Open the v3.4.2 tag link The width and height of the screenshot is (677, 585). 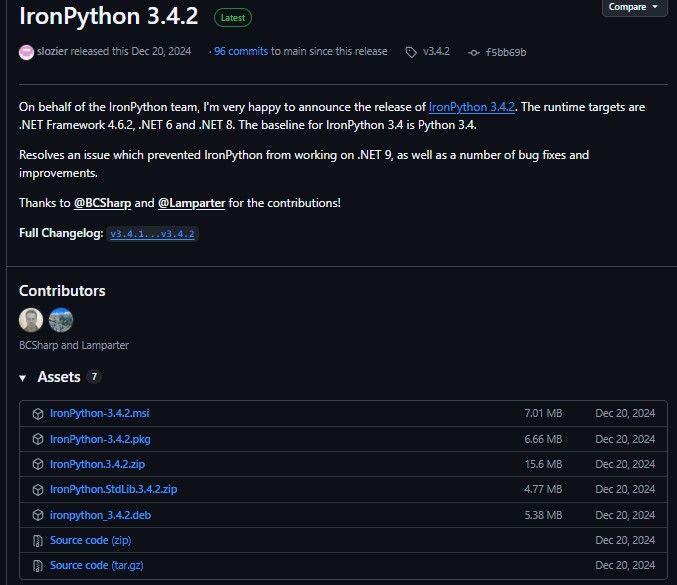tap(436, 51)
